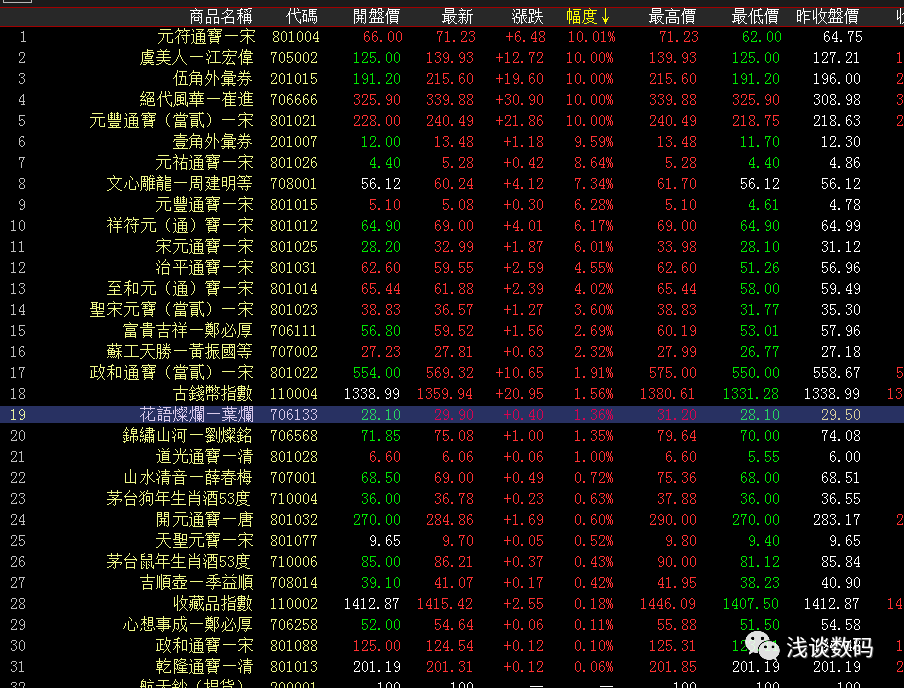
Task: Click row number 1
Action: point(22,37)
